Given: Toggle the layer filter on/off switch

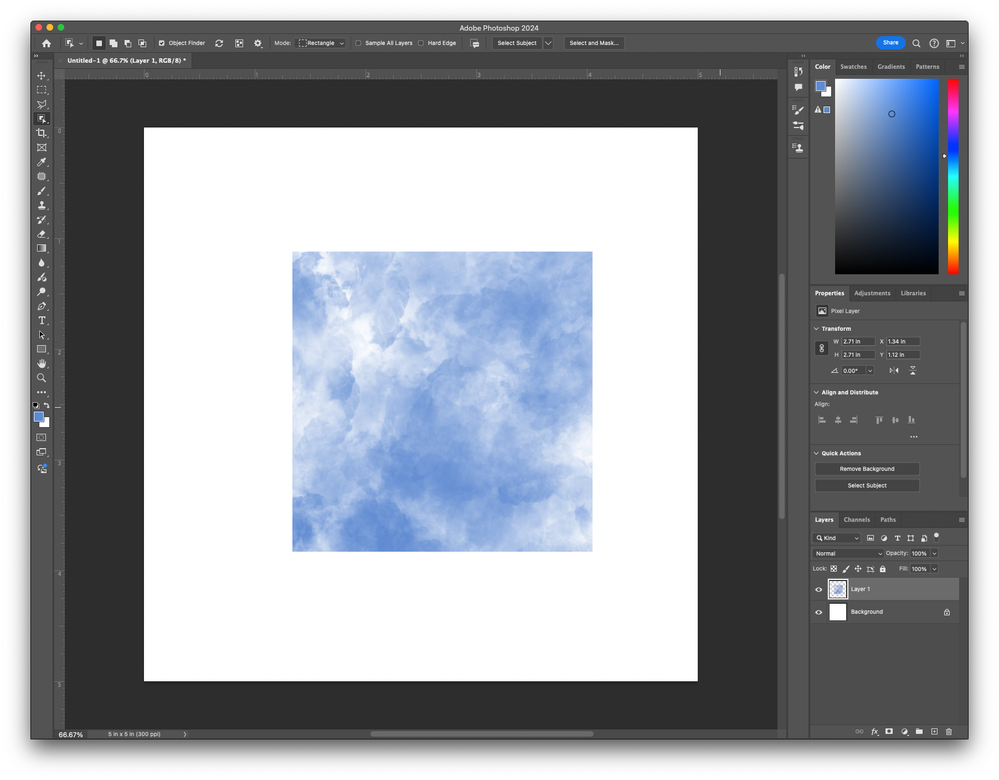Looking at the screenshot, I should (x=937, y=537).
